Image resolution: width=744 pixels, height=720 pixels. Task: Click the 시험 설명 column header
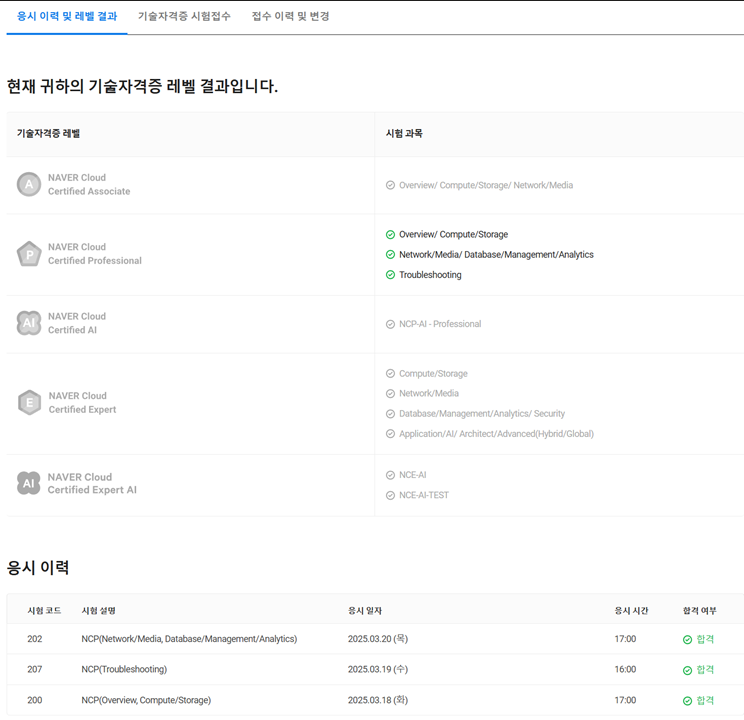coord(98,611)
